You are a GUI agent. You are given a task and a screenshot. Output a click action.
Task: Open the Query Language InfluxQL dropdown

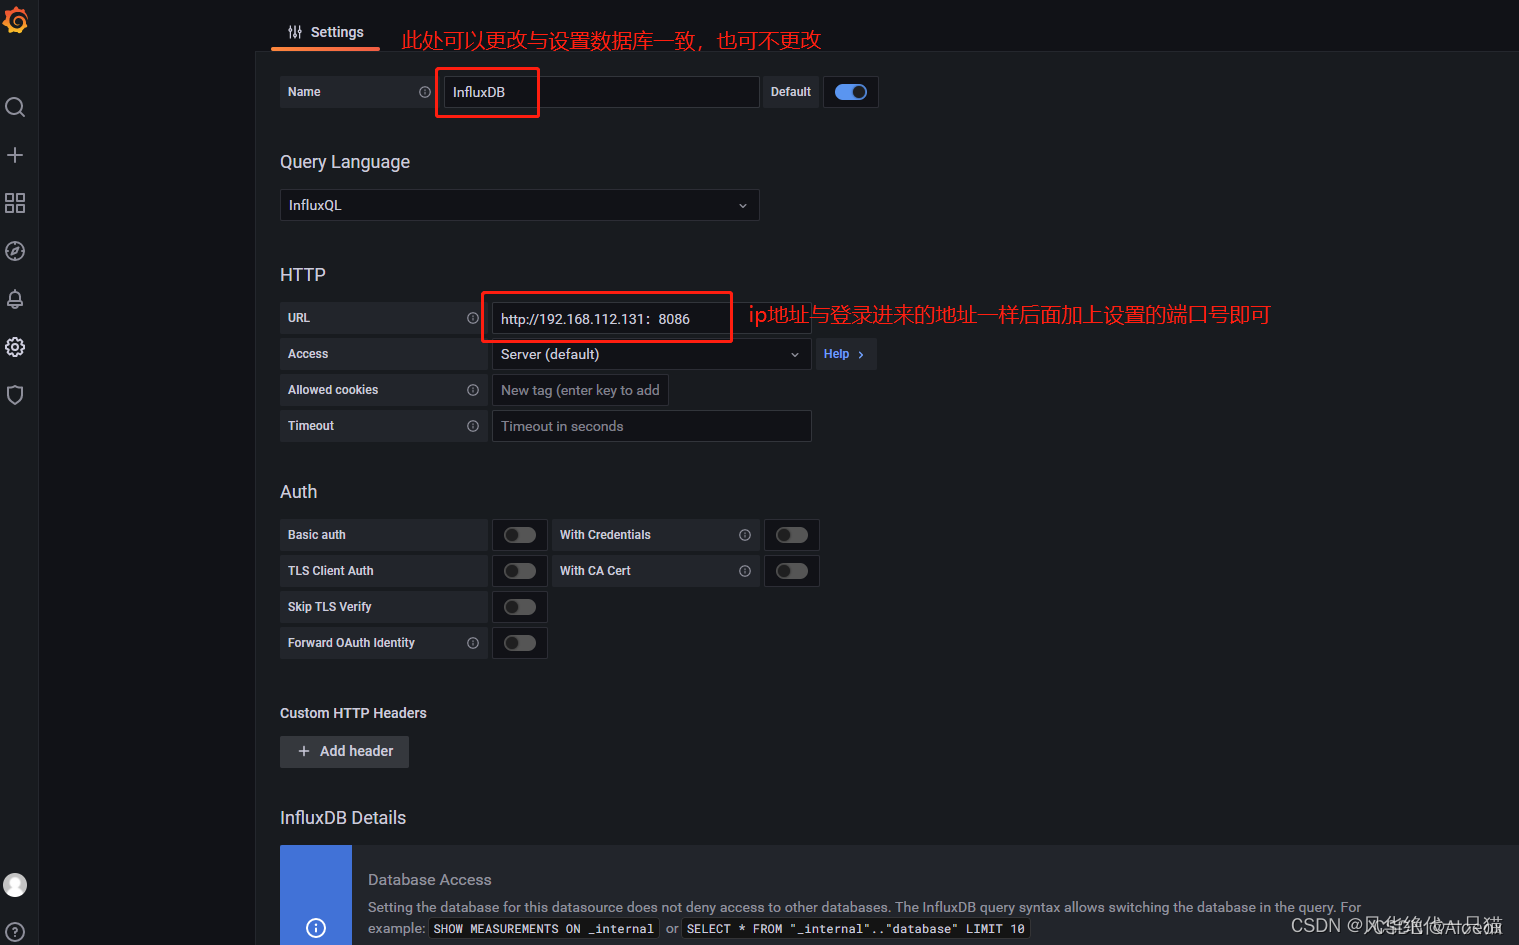point(520,205)
